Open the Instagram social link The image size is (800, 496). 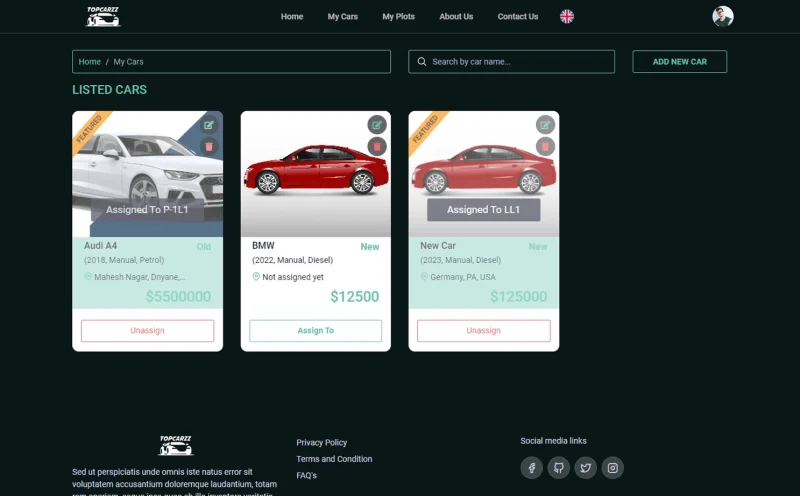coord(612,467)
